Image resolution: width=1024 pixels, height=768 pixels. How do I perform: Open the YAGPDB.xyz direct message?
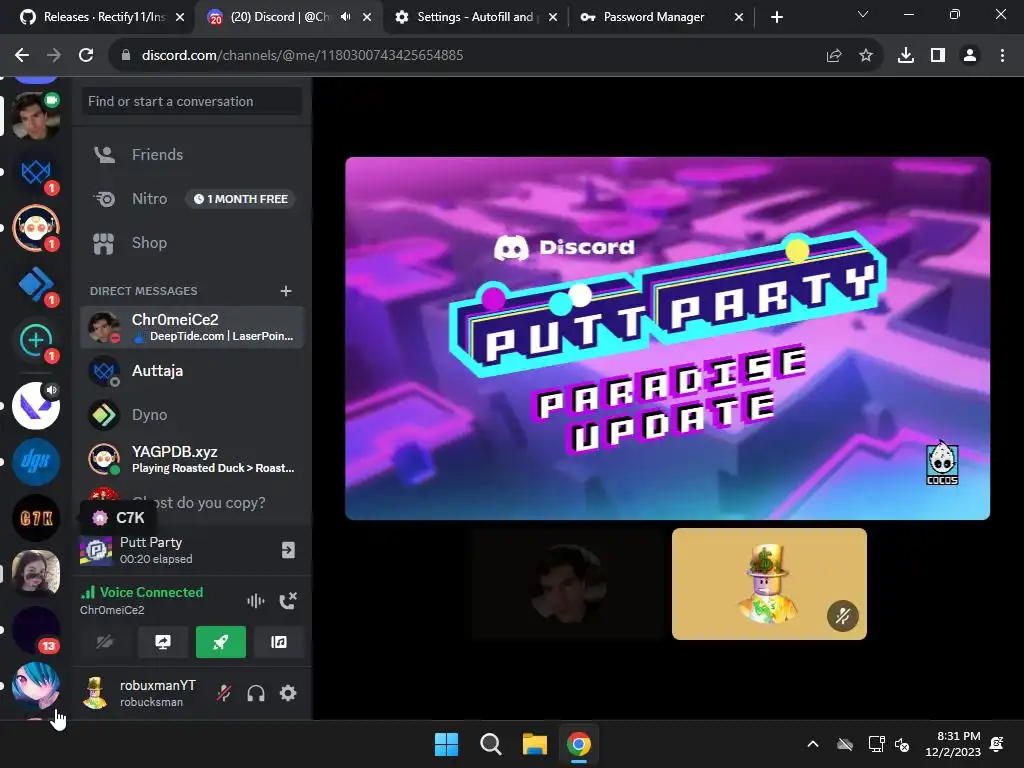[192, 459]
